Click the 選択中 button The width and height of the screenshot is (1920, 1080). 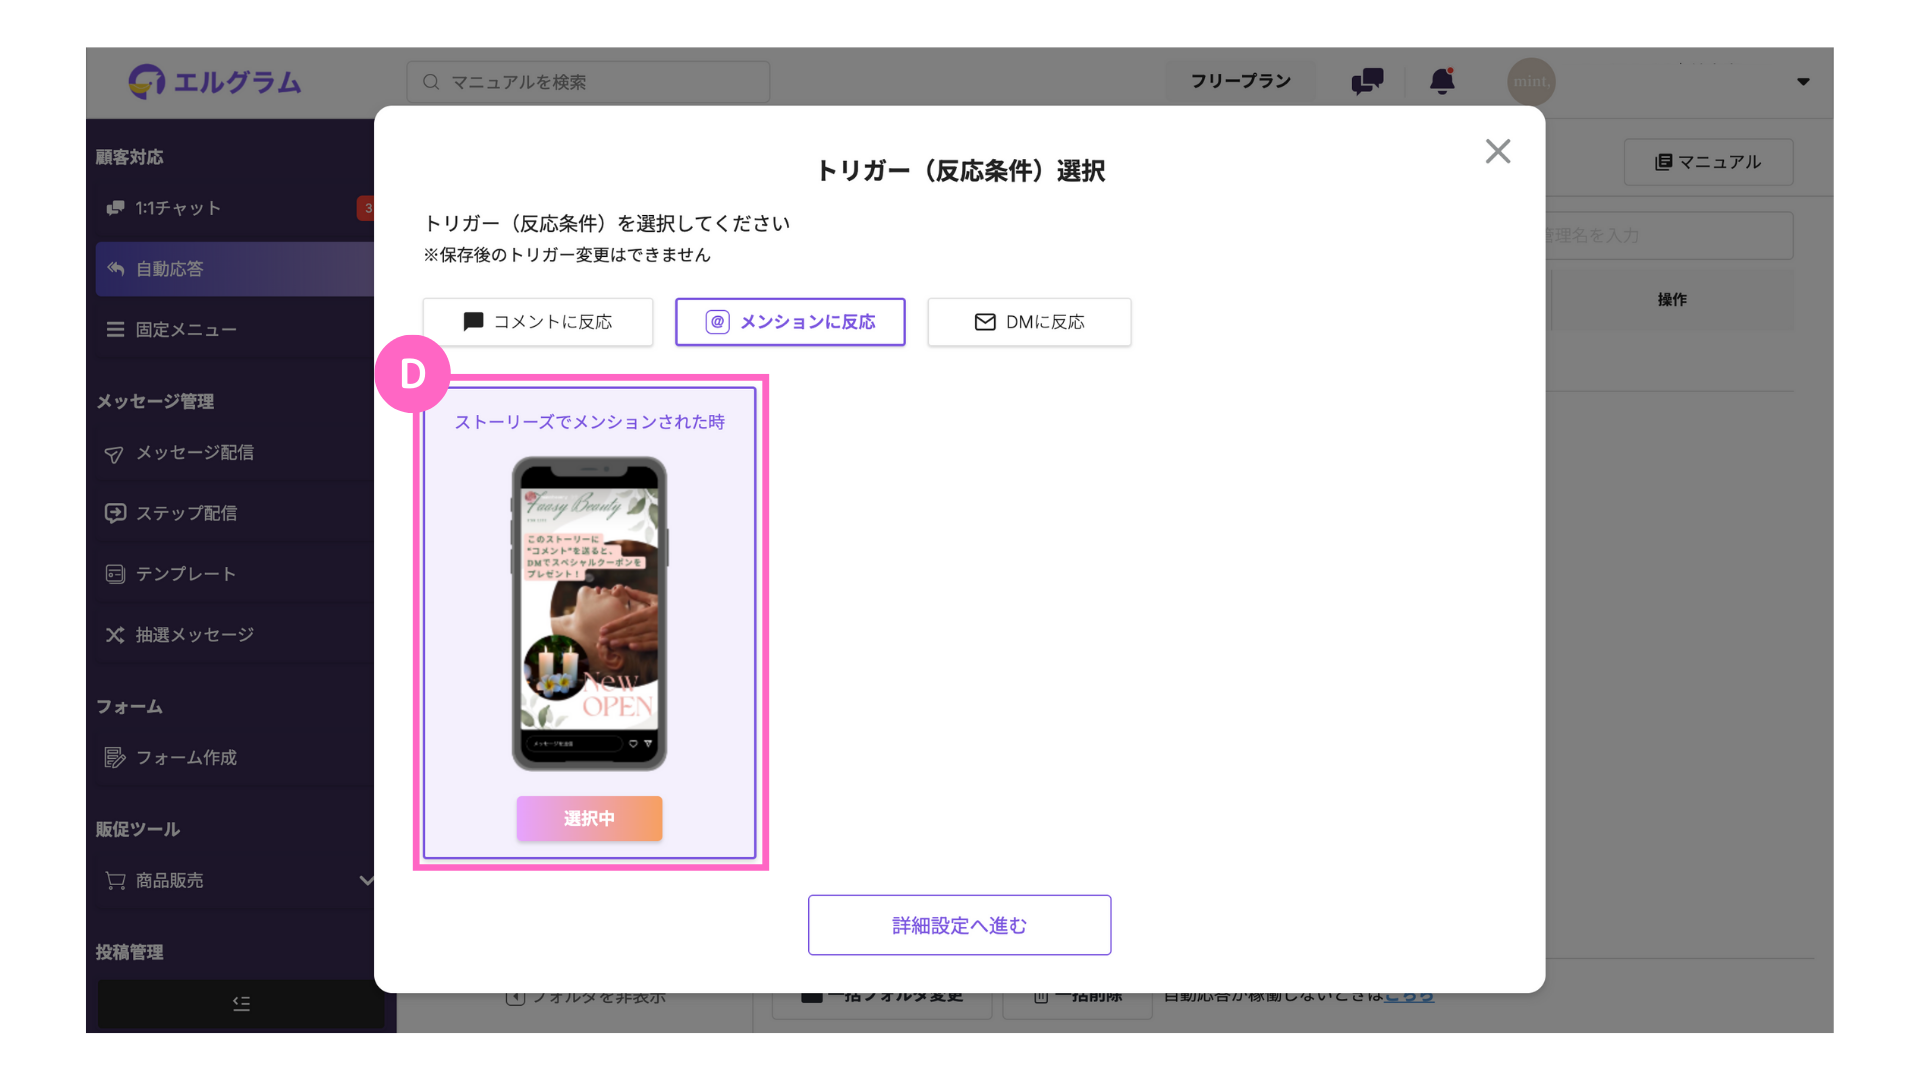[x=589, y=818]
